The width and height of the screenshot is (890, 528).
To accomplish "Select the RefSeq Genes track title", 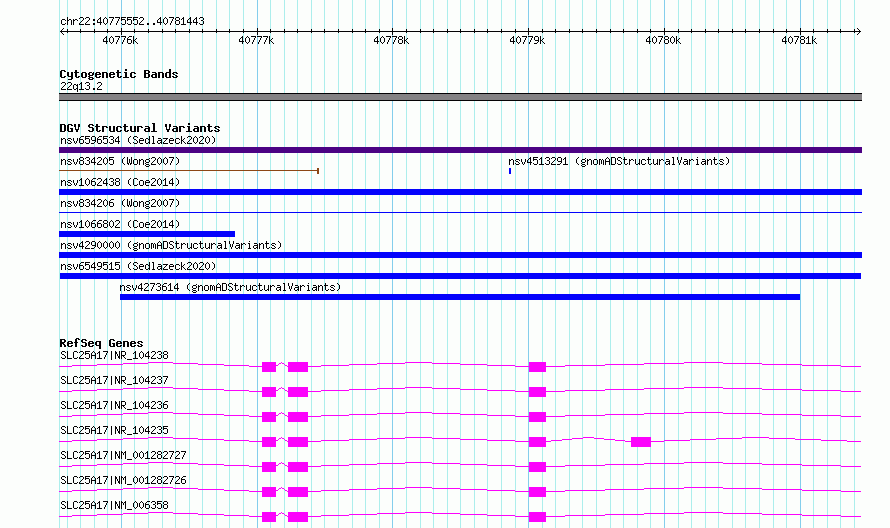I will pos(101,343).
